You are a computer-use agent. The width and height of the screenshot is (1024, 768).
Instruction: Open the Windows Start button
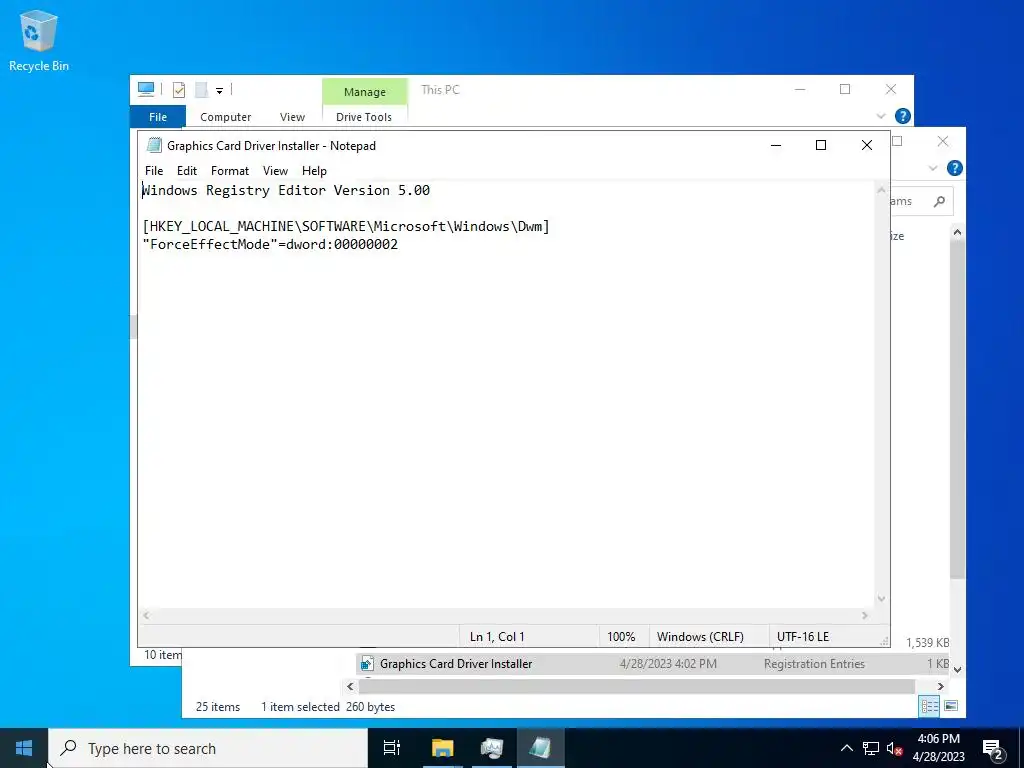24,748
